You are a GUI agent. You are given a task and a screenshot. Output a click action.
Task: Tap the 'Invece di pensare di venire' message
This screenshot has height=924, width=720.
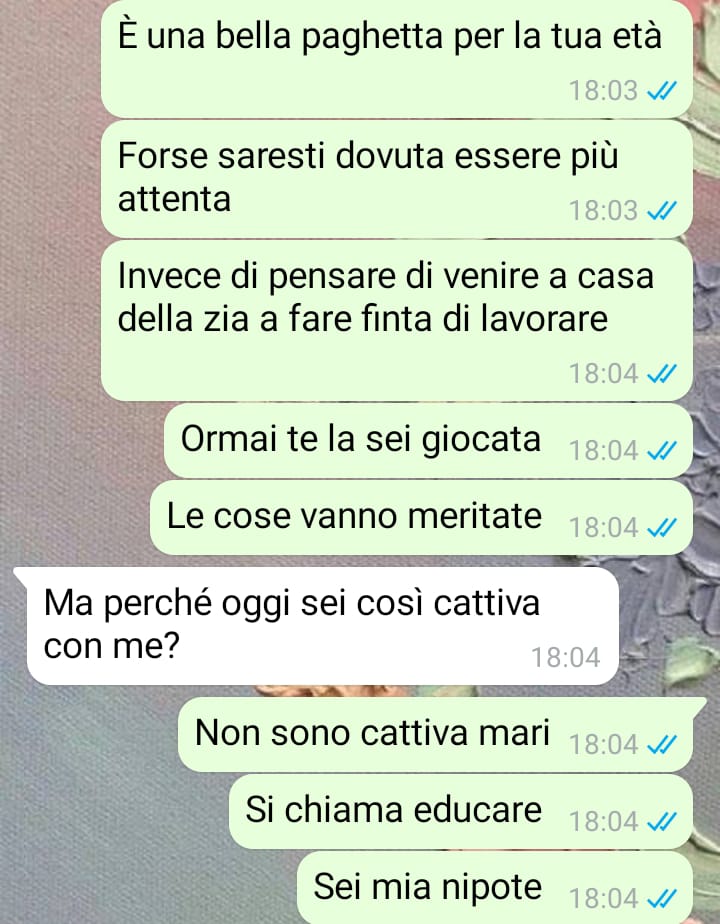click(x=397, y=321)
